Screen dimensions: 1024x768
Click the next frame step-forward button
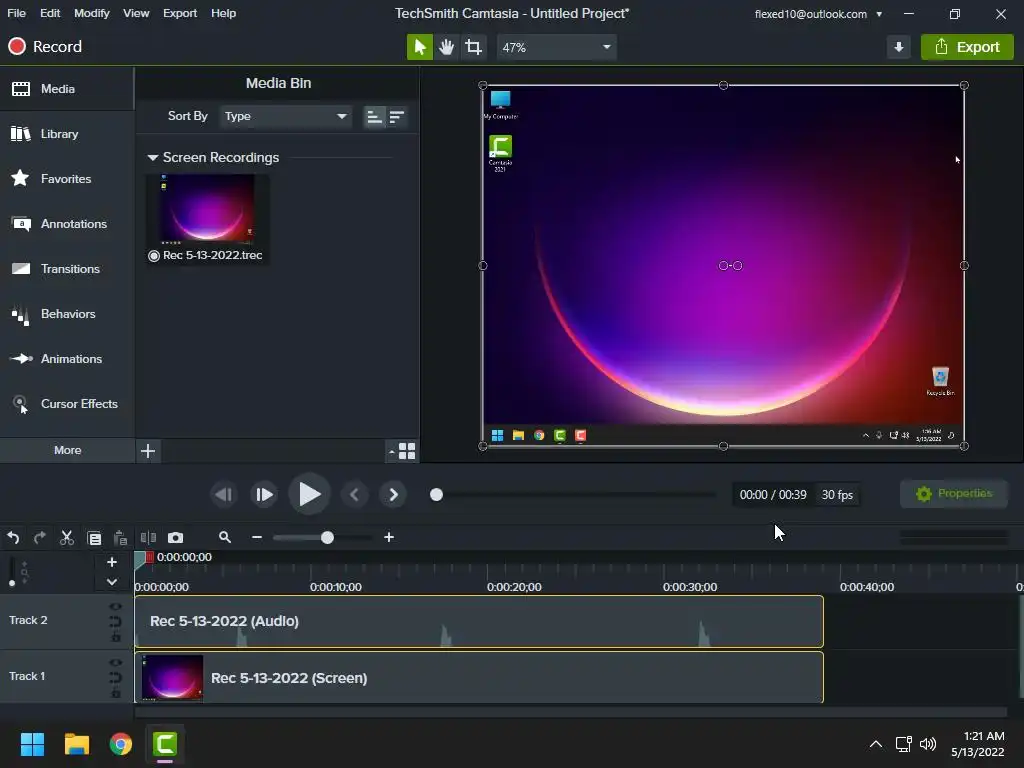[x=264, y=495]
